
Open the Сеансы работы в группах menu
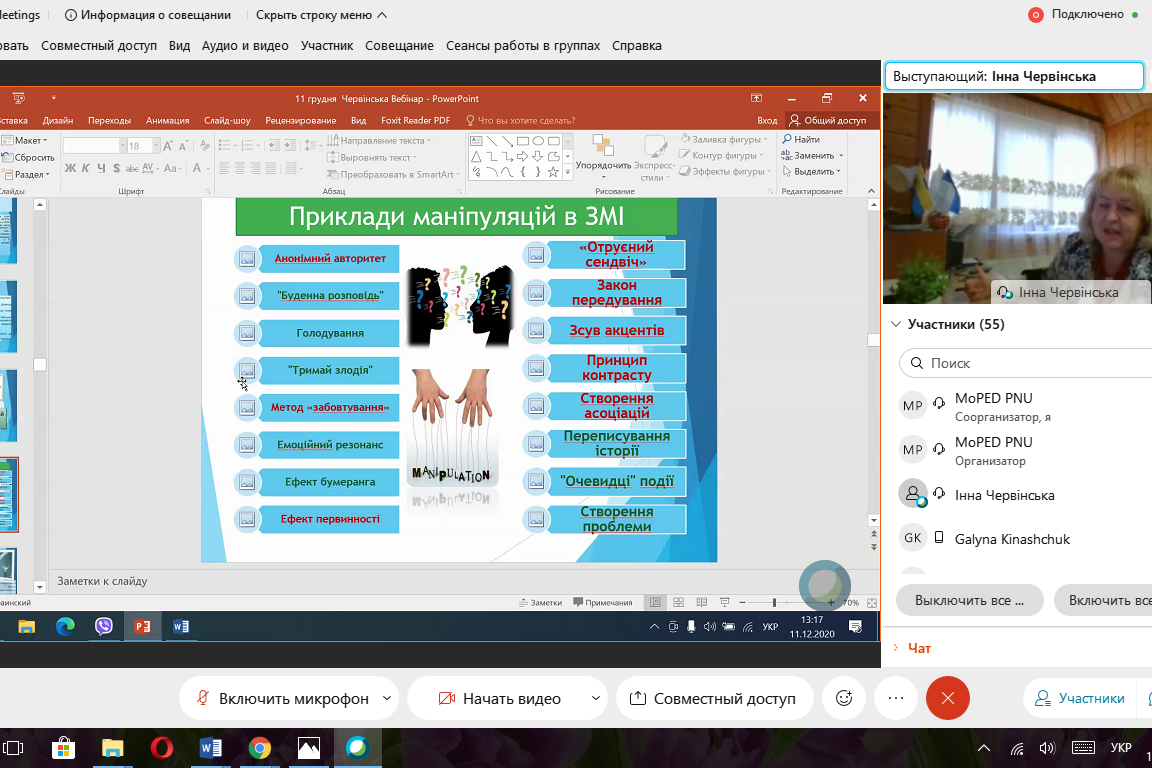[x=523, y=46]
